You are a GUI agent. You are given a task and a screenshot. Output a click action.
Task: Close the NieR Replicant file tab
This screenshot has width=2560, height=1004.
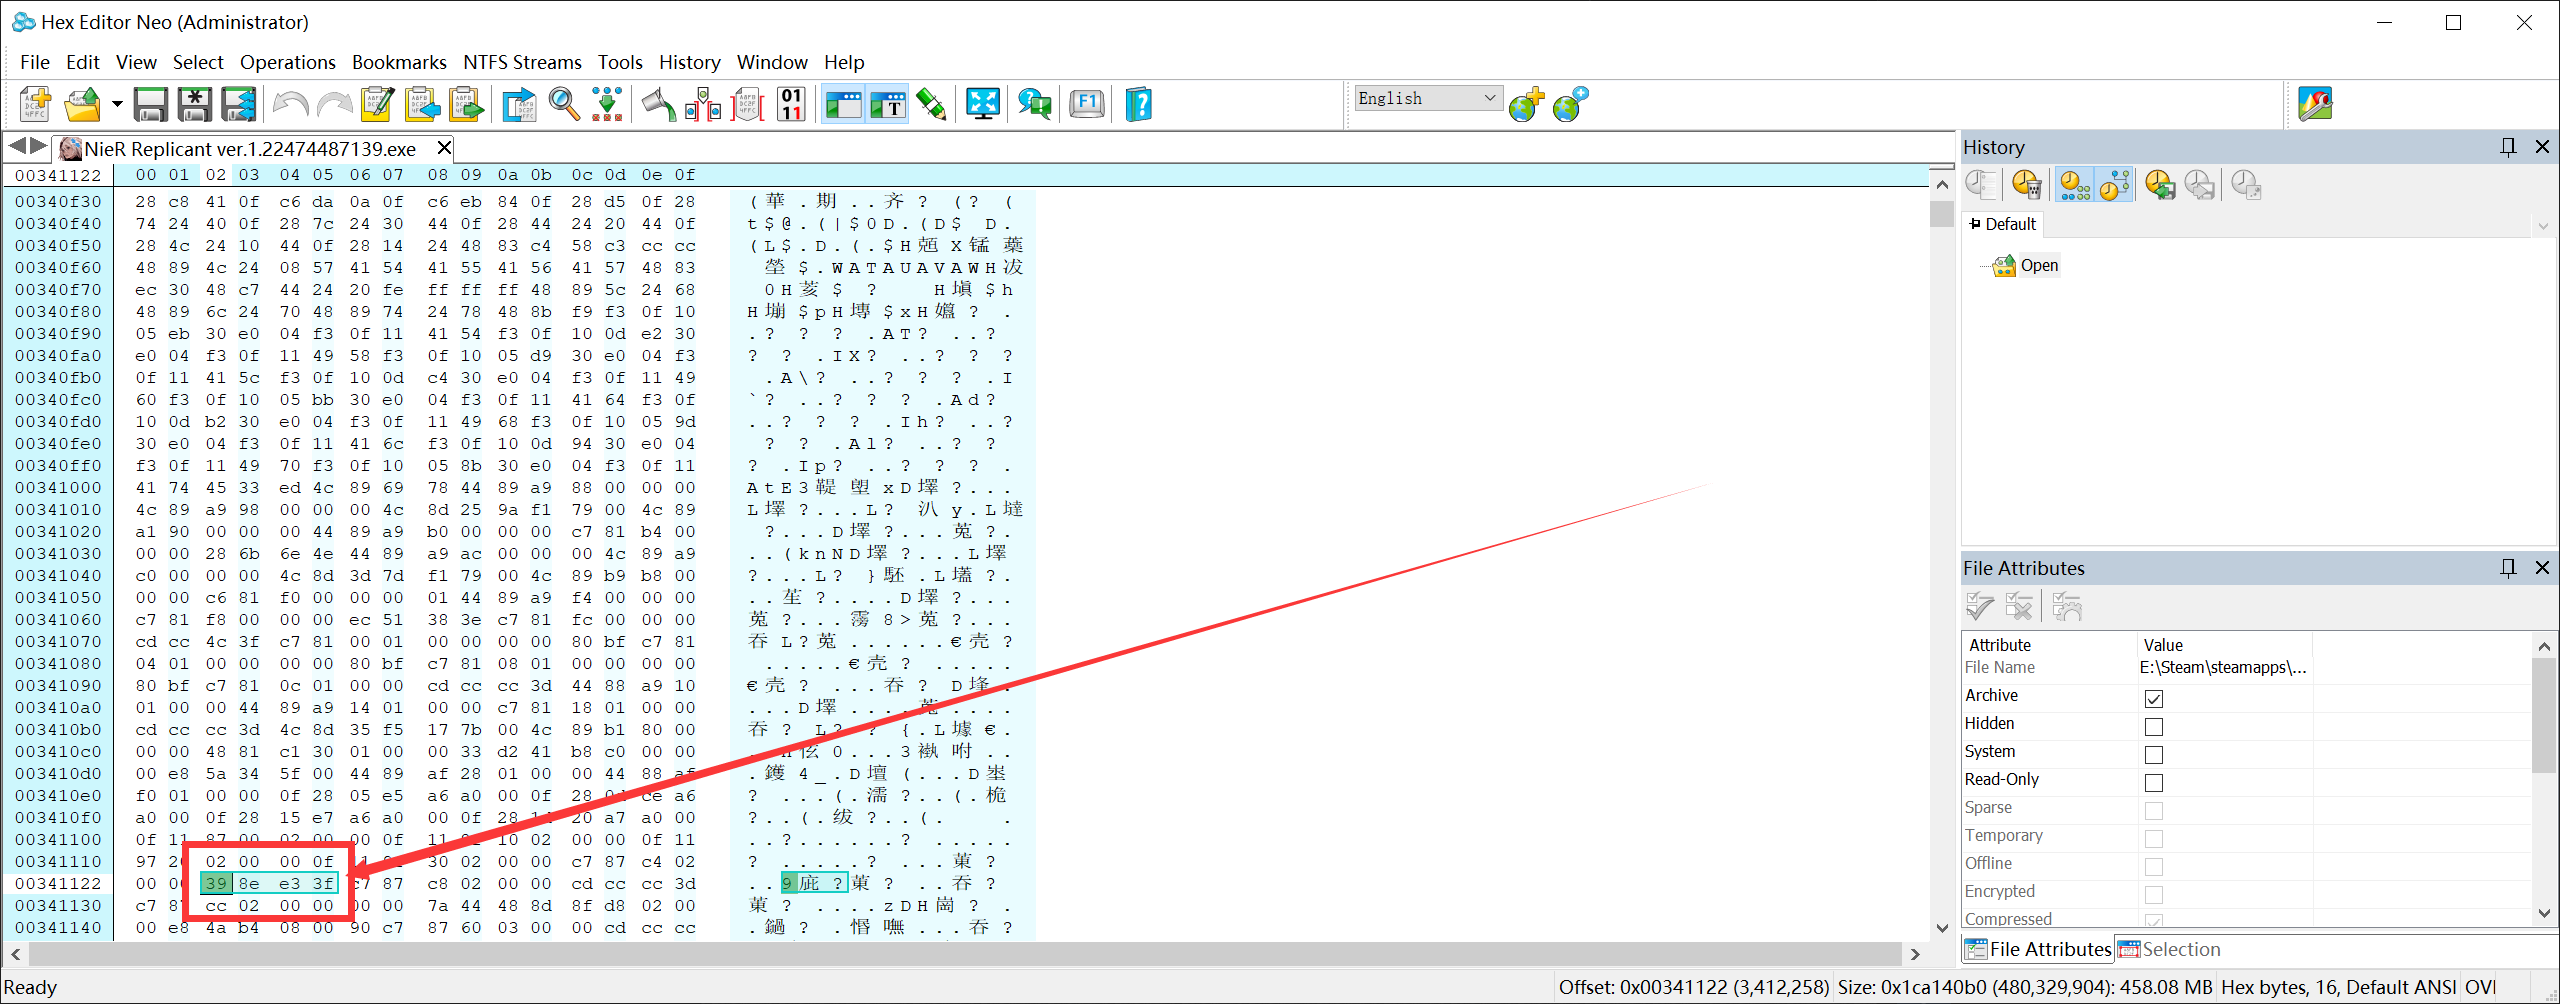tap(444, 148)
